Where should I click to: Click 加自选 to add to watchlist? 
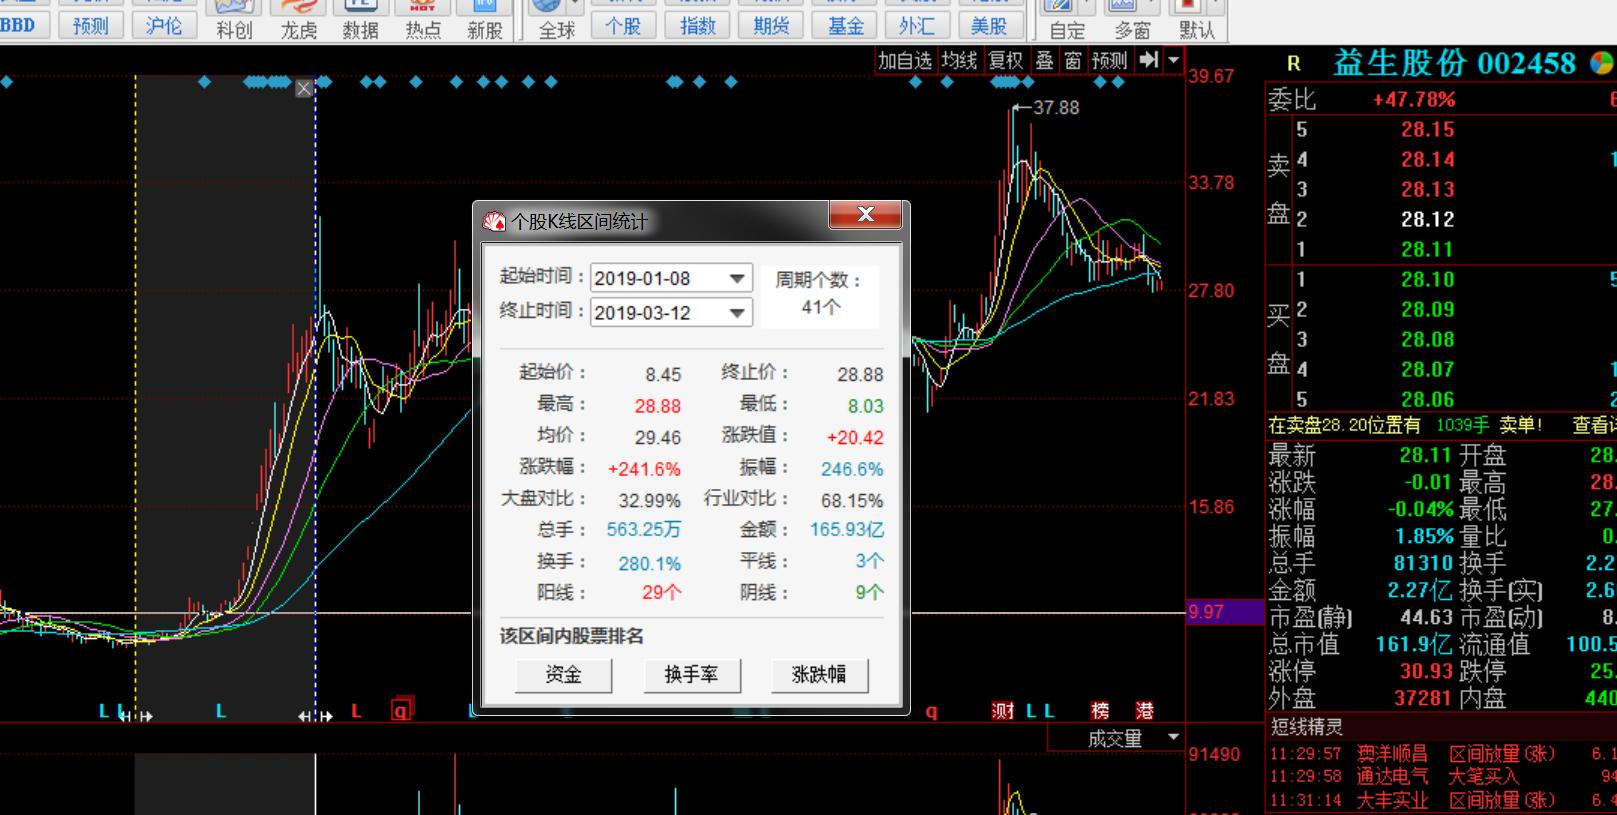point(905,60)
